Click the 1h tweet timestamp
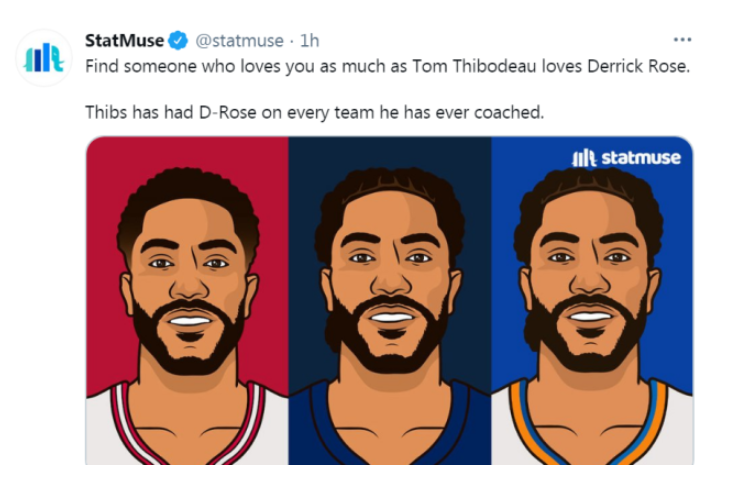This screenshot has width=751, height=480. click(310, 41)
